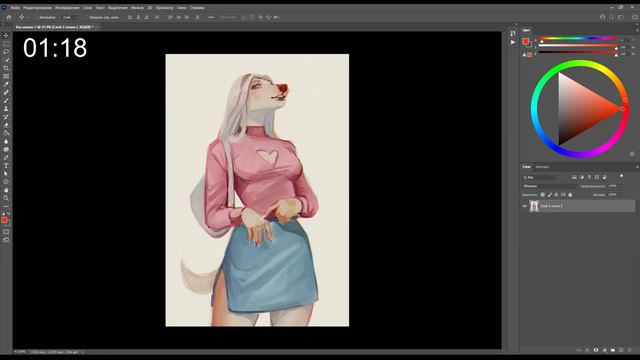
Task: Select the Clone Stamp tool
Action: 6,109
